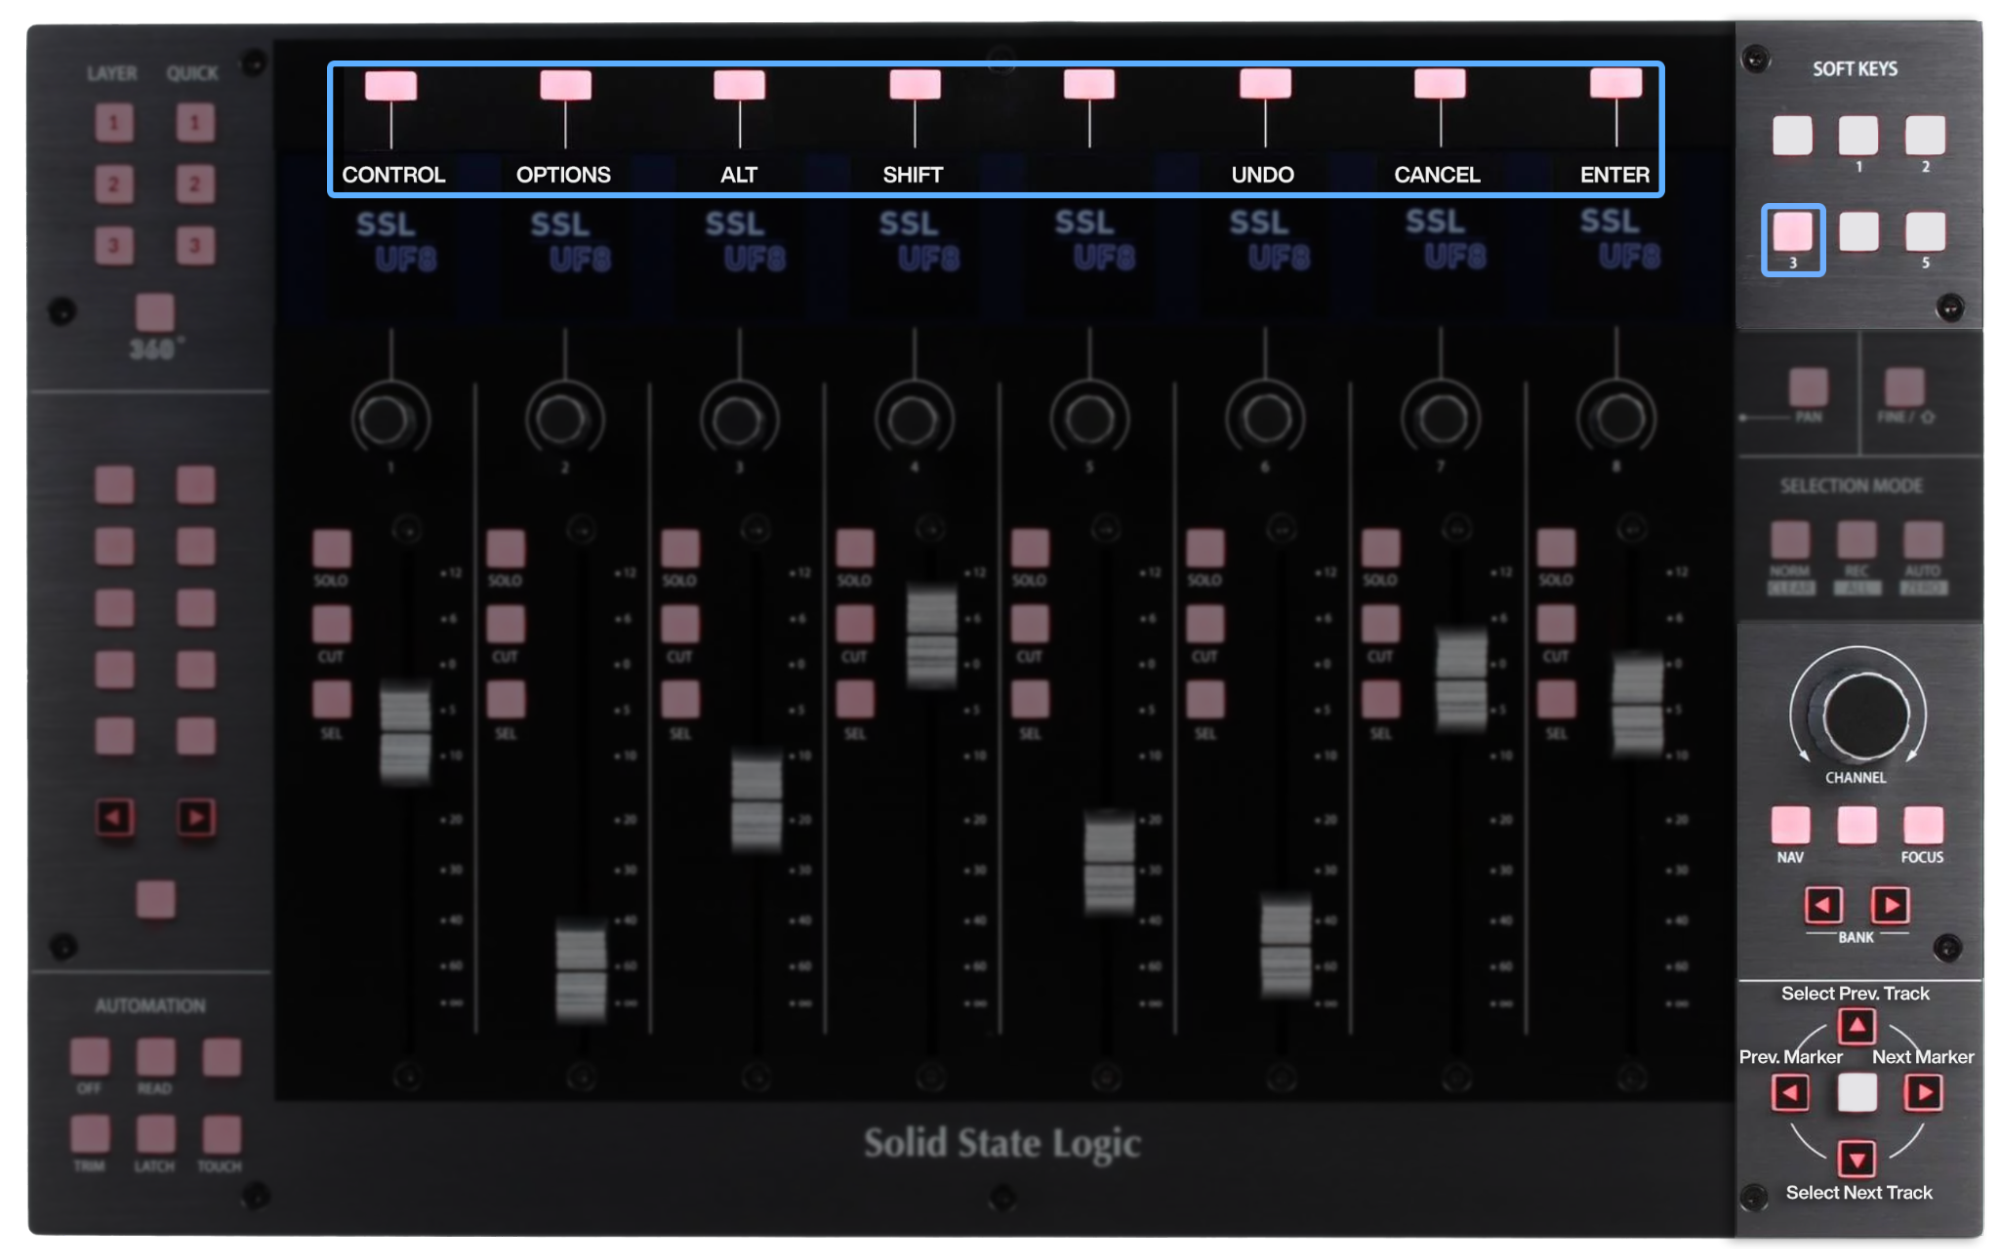The width and height of the screenshot is (1999, 1250).
Task: Click the channel 8 fader cap
Action: 1637,703
